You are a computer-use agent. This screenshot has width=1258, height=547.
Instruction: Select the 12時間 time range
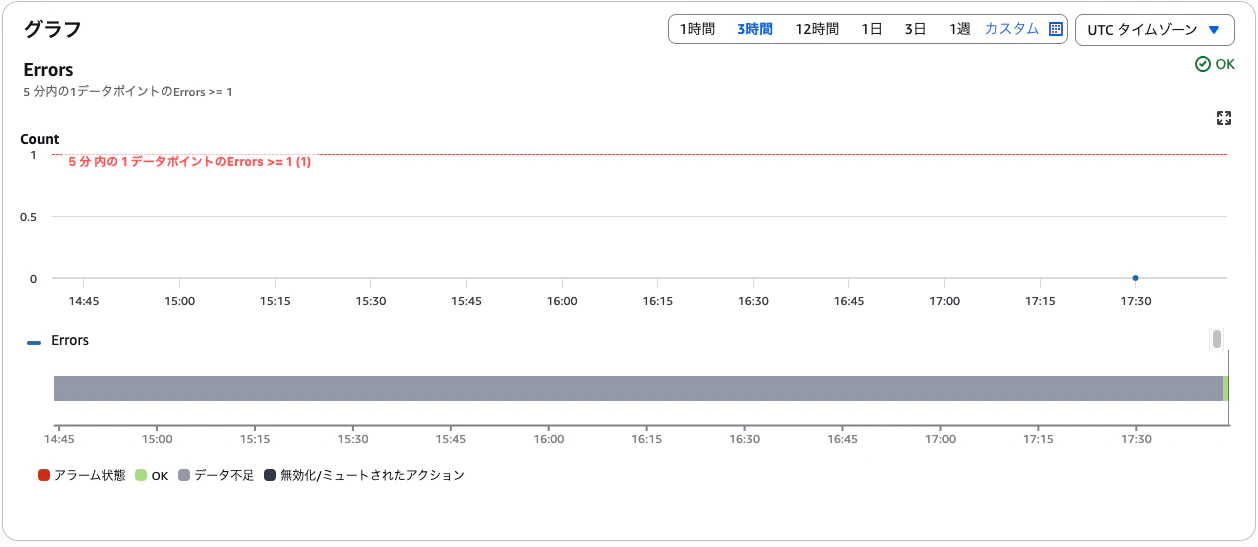pos(817,29)
